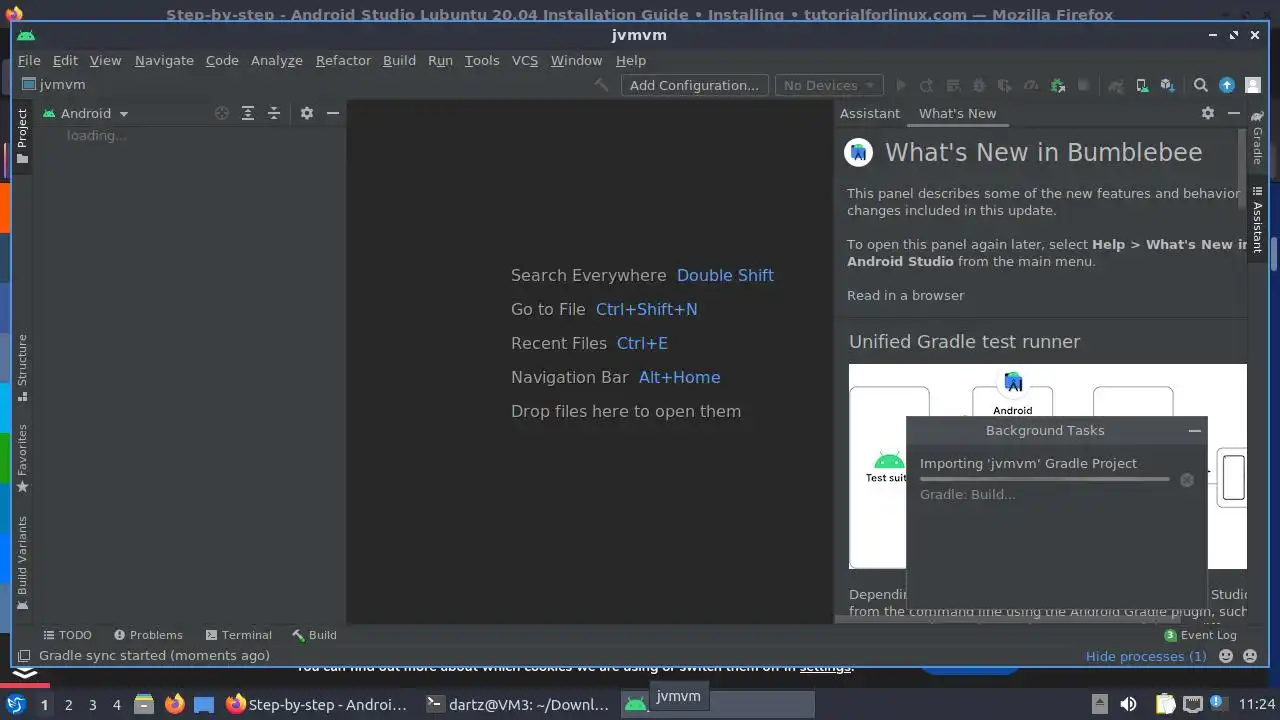This screenshot has width=1280, height=720.
Task: Open the Device Manager icon
Action: coord(1142,85)
